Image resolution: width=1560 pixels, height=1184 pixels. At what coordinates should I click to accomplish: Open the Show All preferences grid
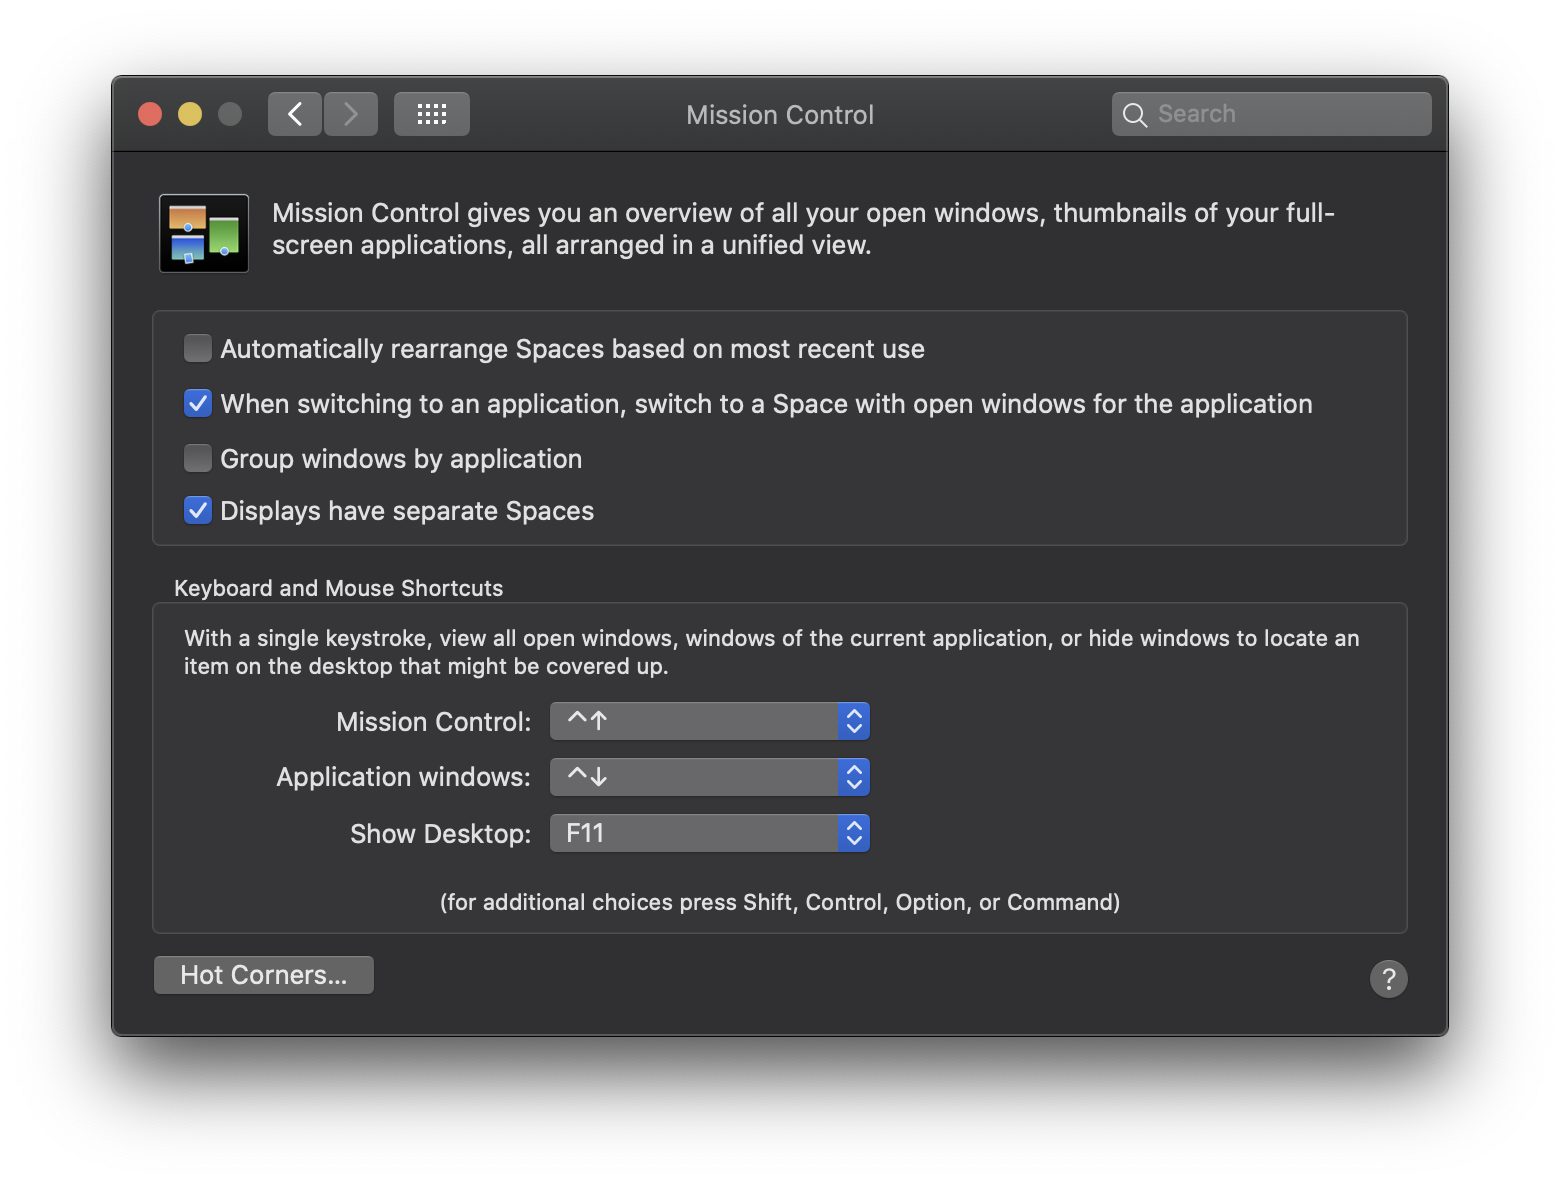(x=431, y=113)
